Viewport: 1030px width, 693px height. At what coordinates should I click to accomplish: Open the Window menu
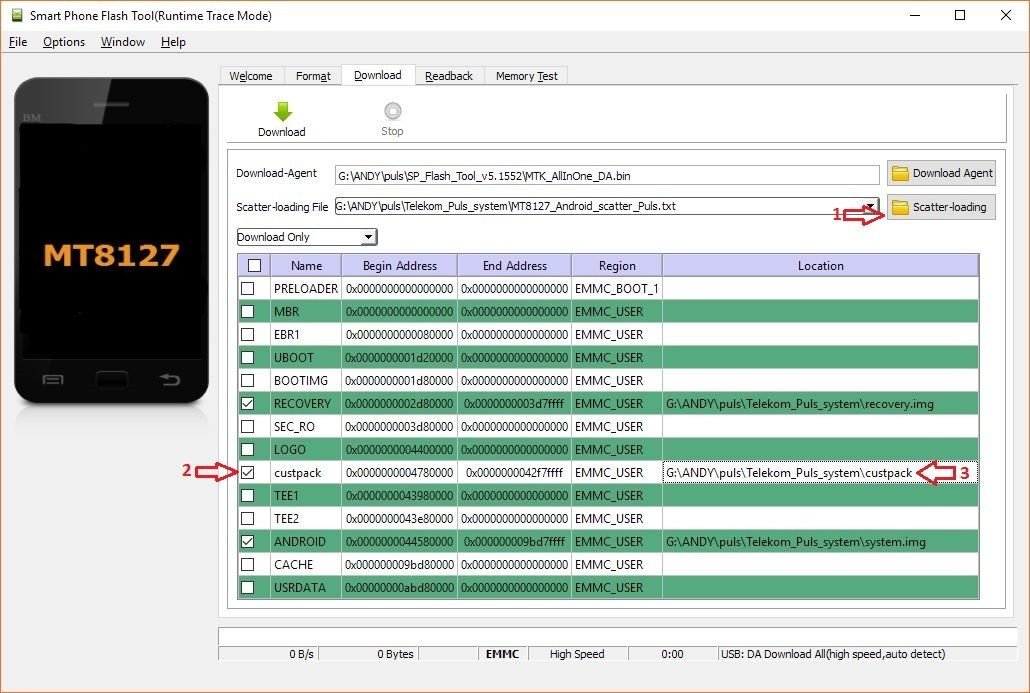(123, 42)
